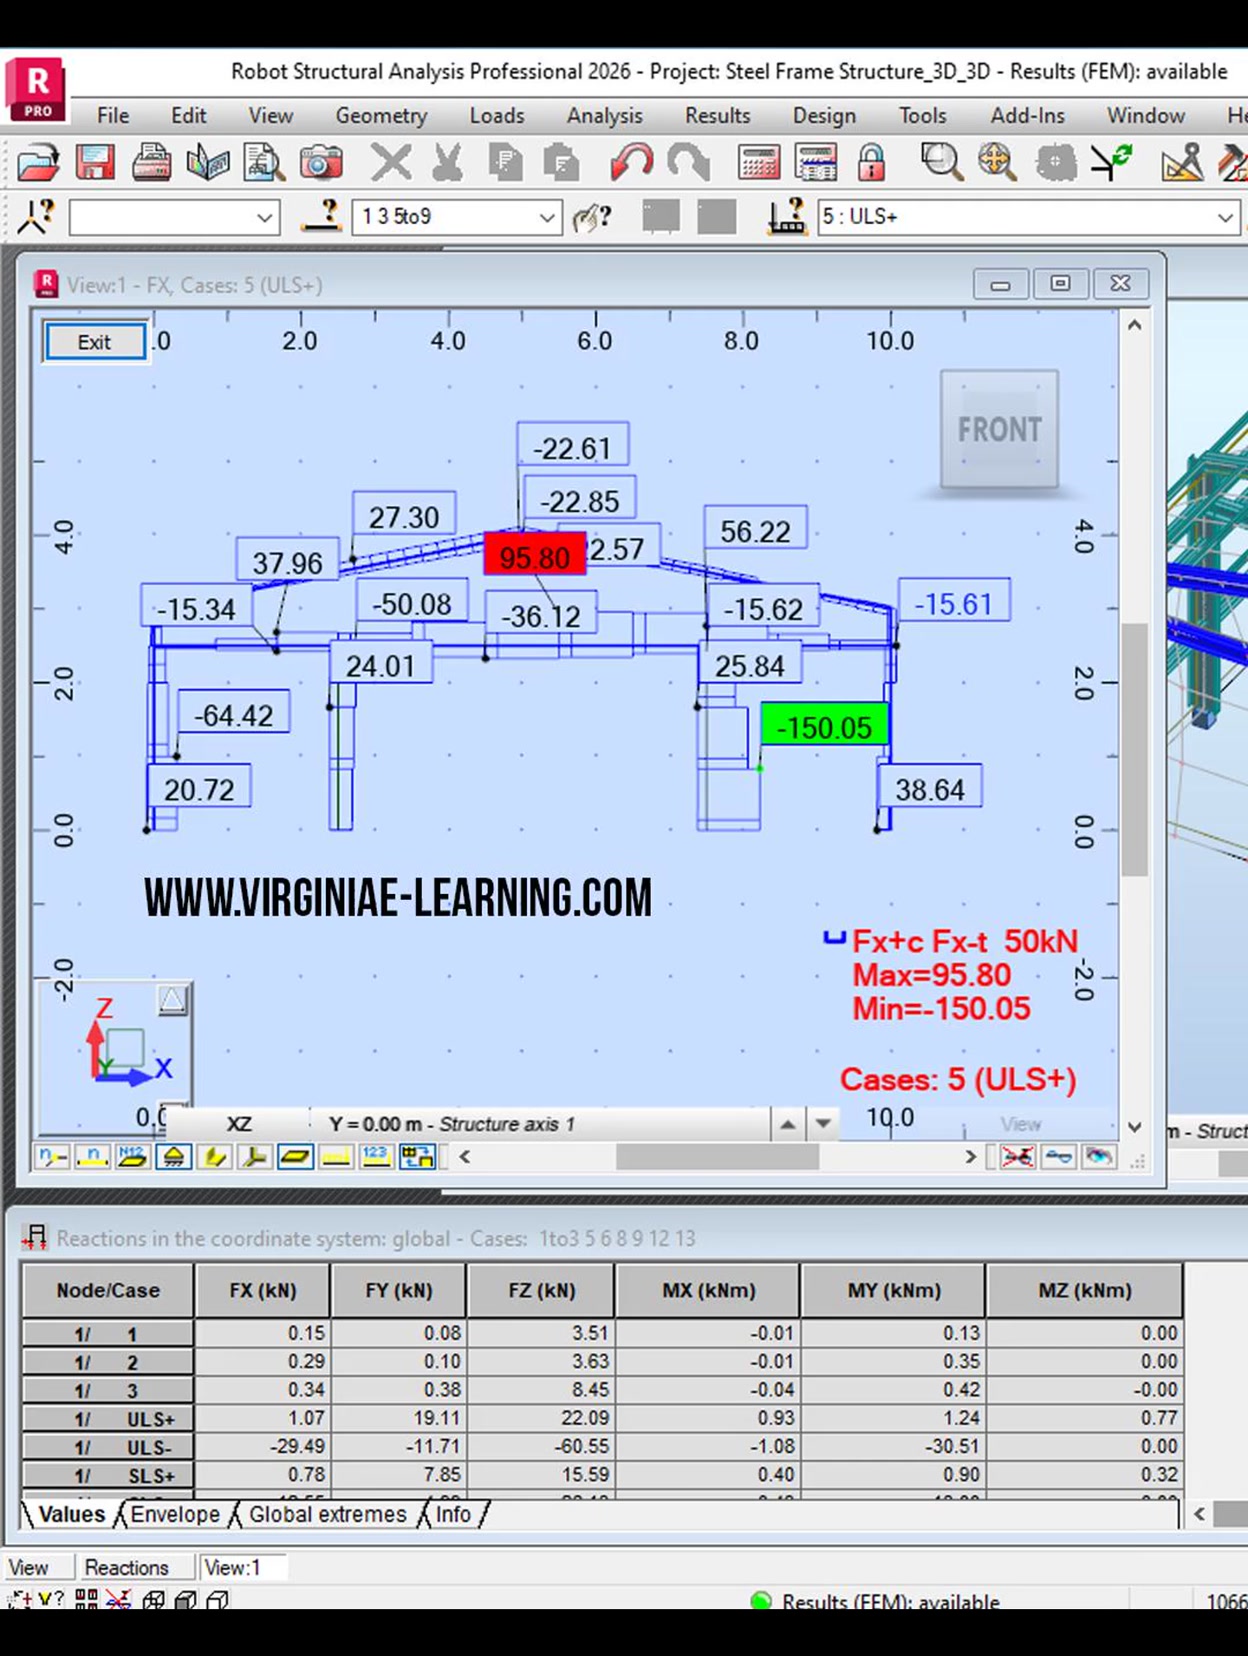Switch to the Envelope tab
Viewport: 1248px width, 1656px height.
[x=175, y=1514]
